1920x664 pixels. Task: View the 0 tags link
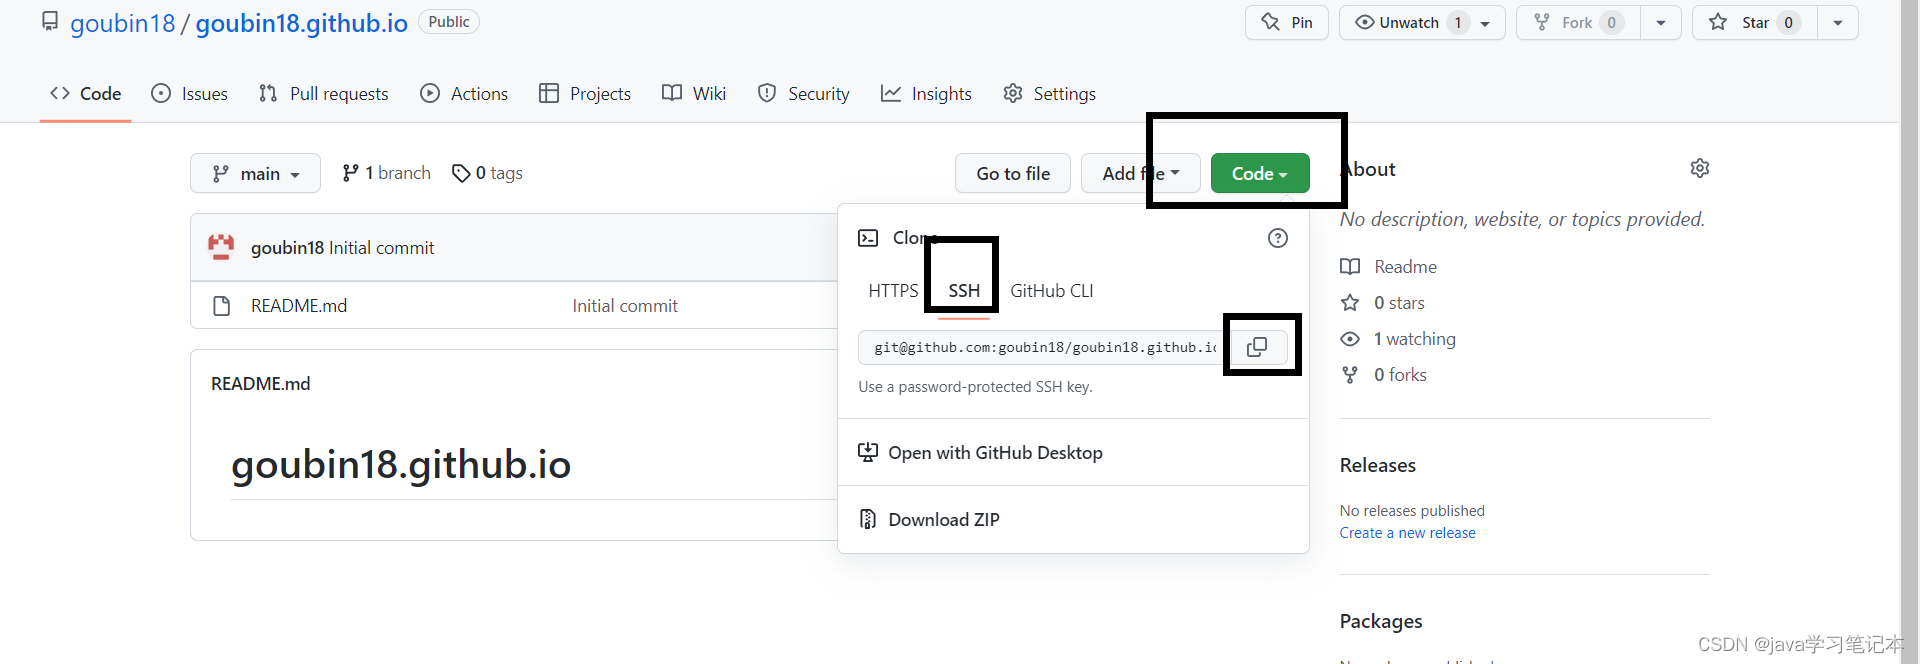click(x=487, y=173)
